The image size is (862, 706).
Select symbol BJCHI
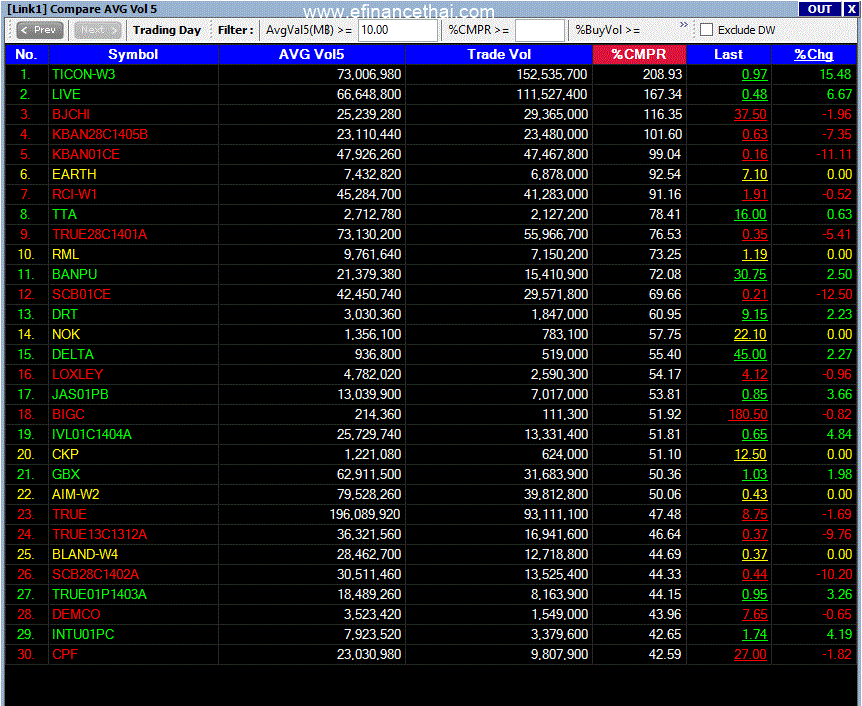71,114
